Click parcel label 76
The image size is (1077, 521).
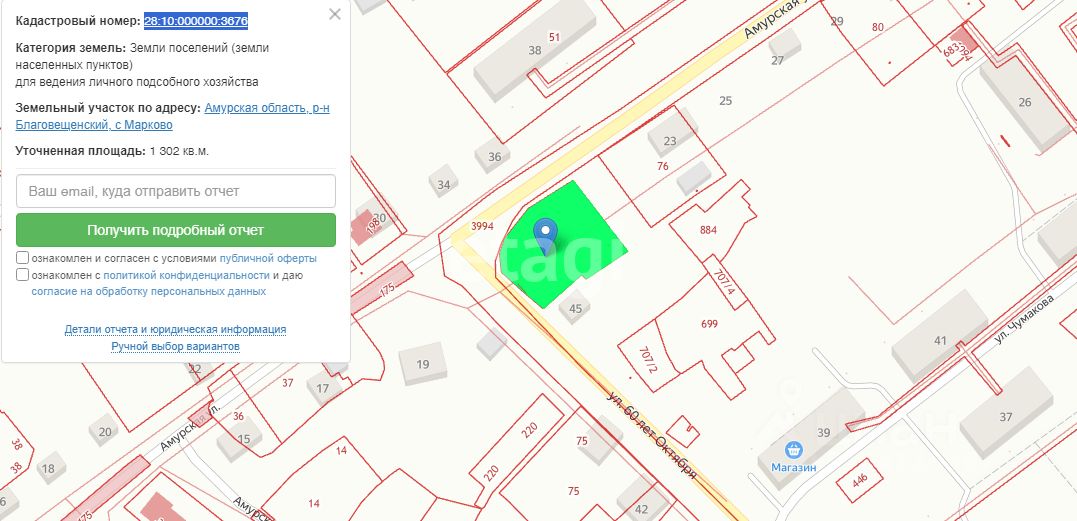click(663, 165)
